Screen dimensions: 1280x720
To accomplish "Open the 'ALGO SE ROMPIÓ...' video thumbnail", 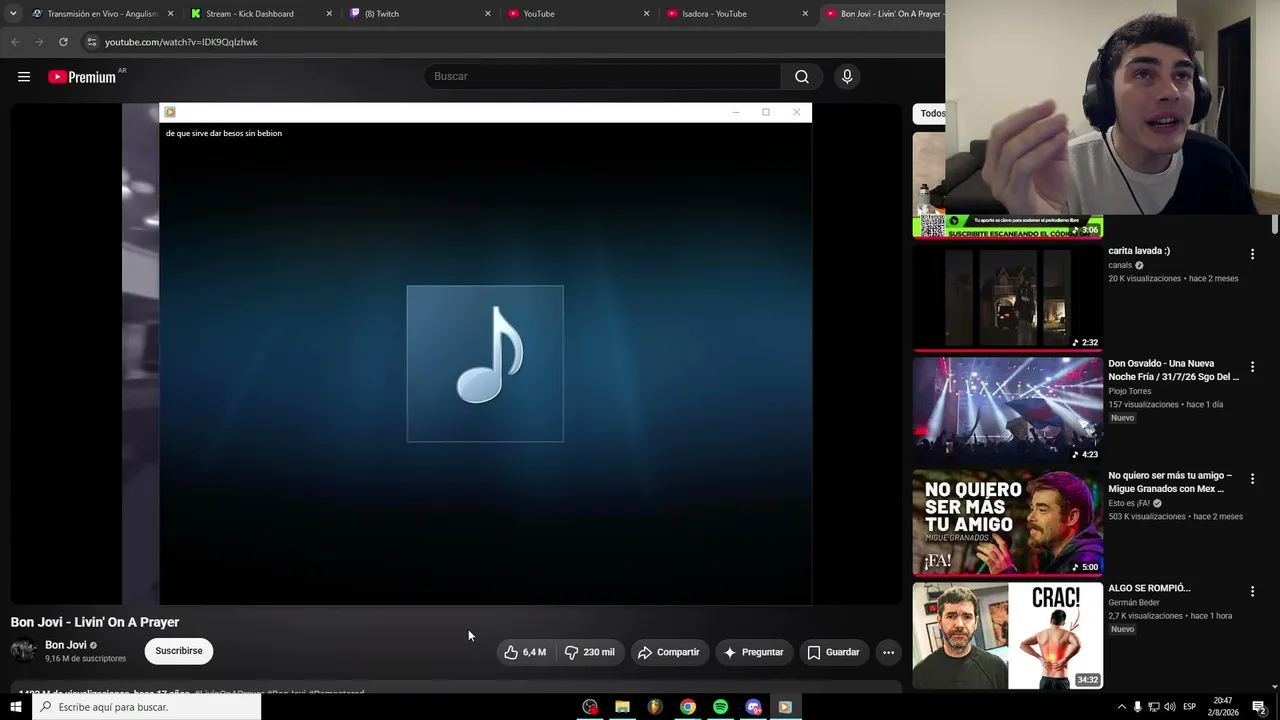I will click(x=1008, y=635).
